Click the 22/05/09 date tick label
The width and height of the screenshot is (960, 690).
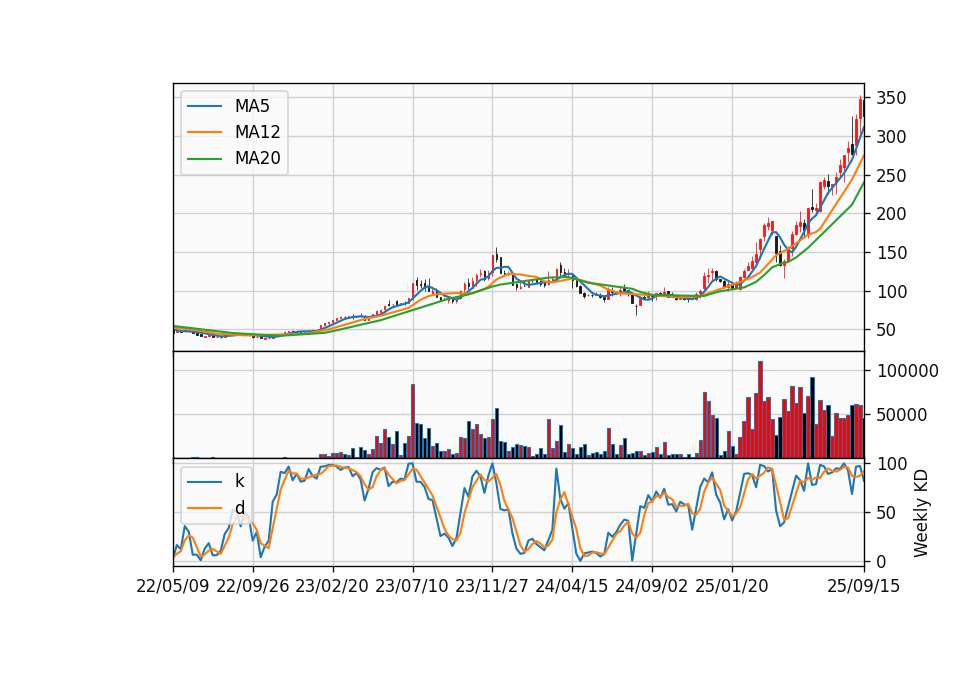click(x=173, y=586)
